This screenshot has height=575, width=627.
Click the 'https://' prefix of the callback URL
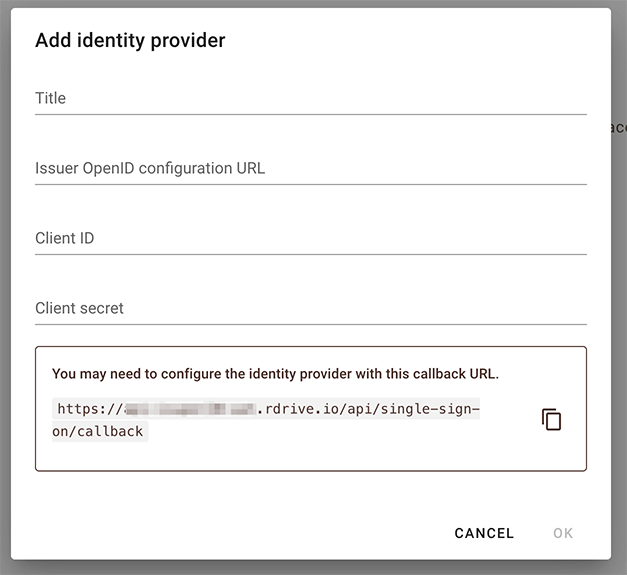[x=90, y=409]
